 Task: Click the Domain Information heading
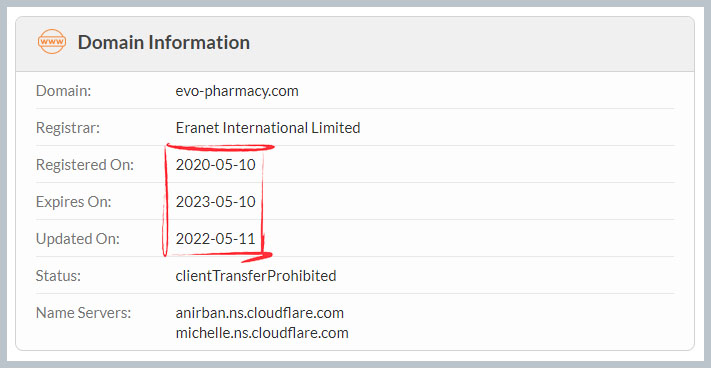[x=164, y=42]
